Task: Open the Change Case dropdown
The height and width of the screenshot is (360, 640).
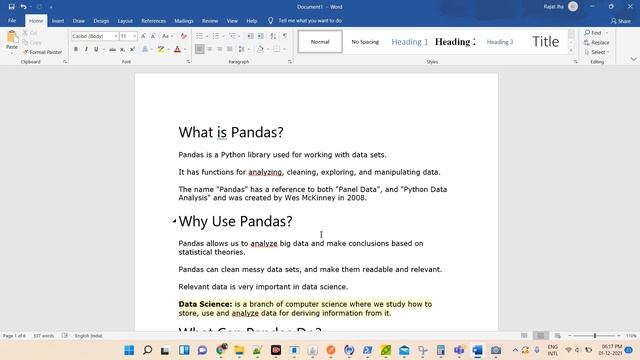Action: click(x=167, y=36)
